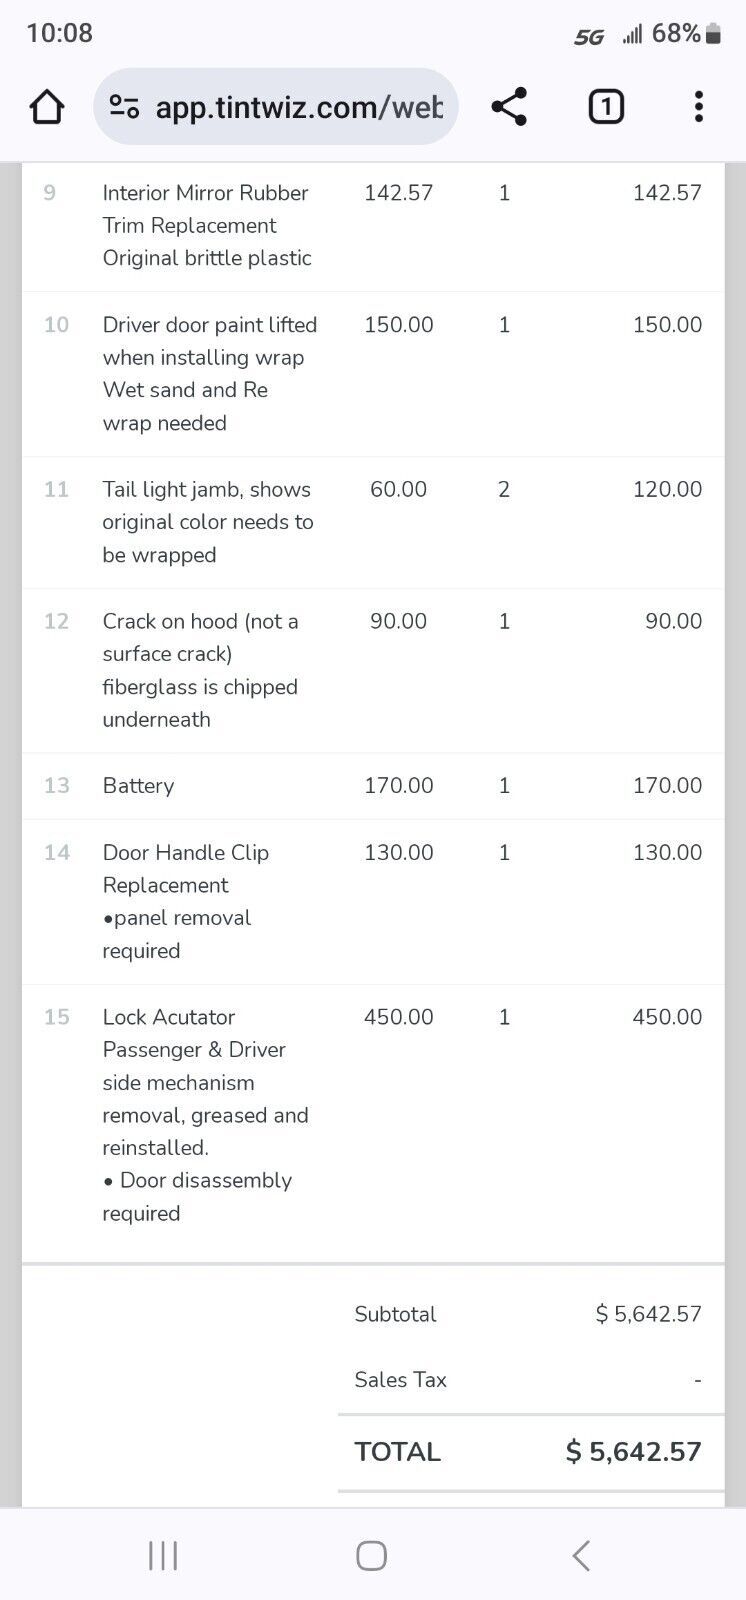Screen dimensions: 746x1600
Task: Tap the battery status indicator
Action: coord(713,34)
